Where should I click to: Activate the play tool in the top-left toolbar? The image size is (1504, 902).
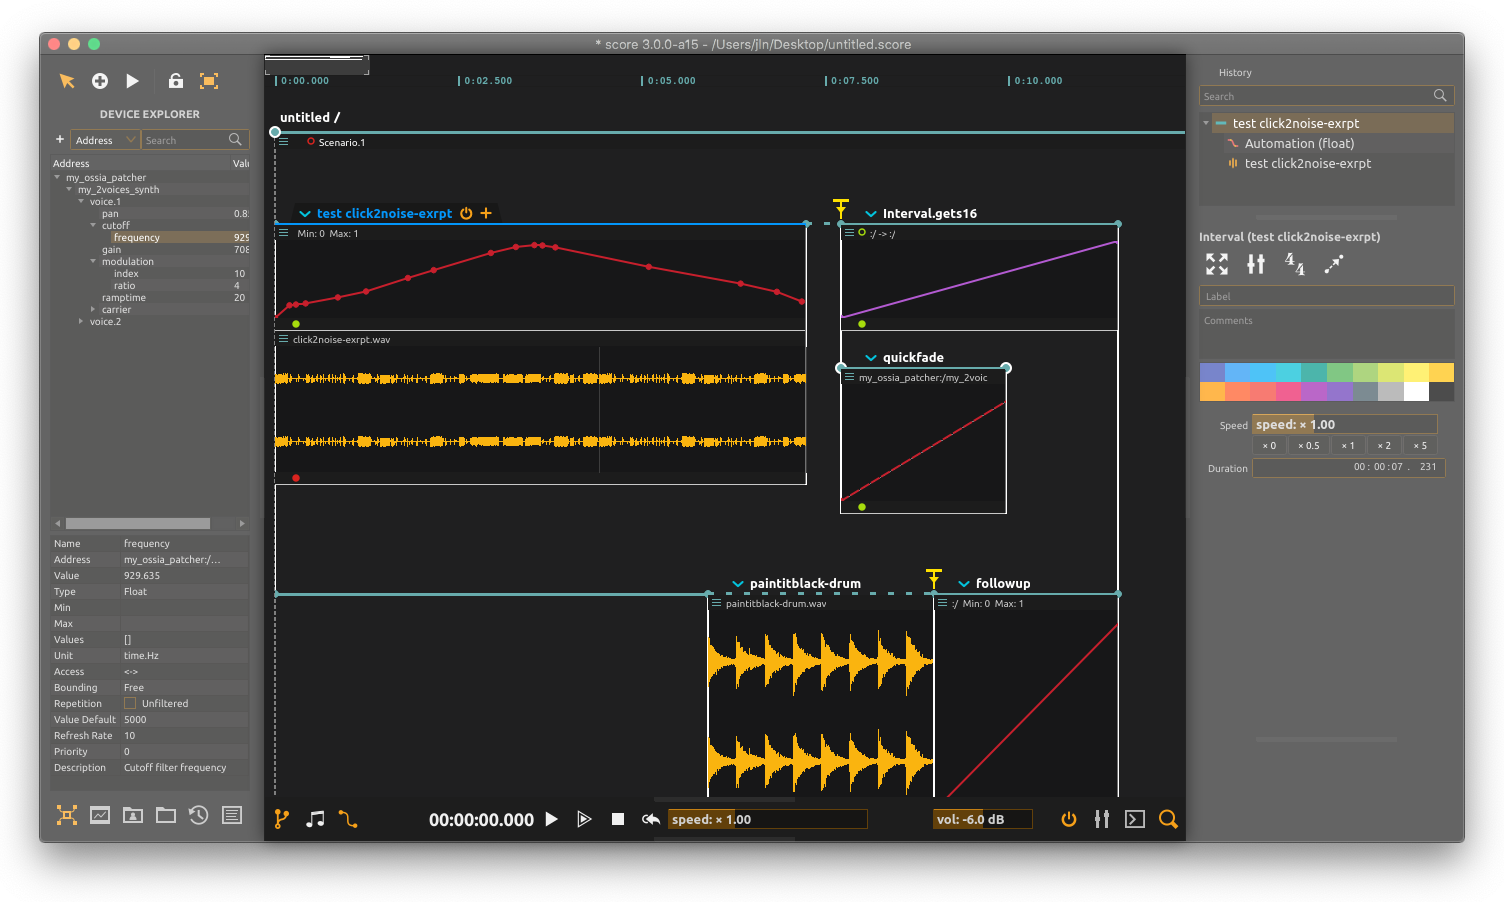(x=132, y=81)
